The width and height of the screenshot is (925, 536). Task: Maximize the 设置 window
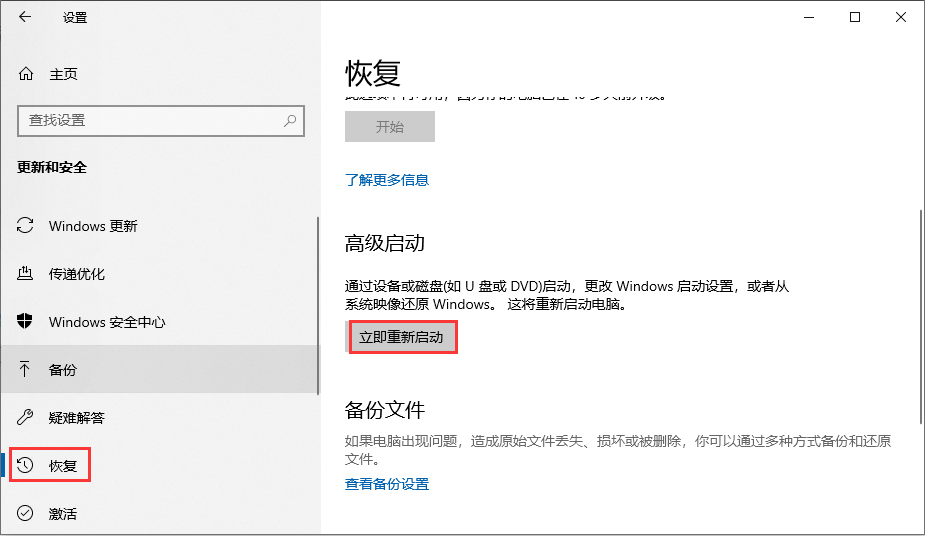(855, 17)
